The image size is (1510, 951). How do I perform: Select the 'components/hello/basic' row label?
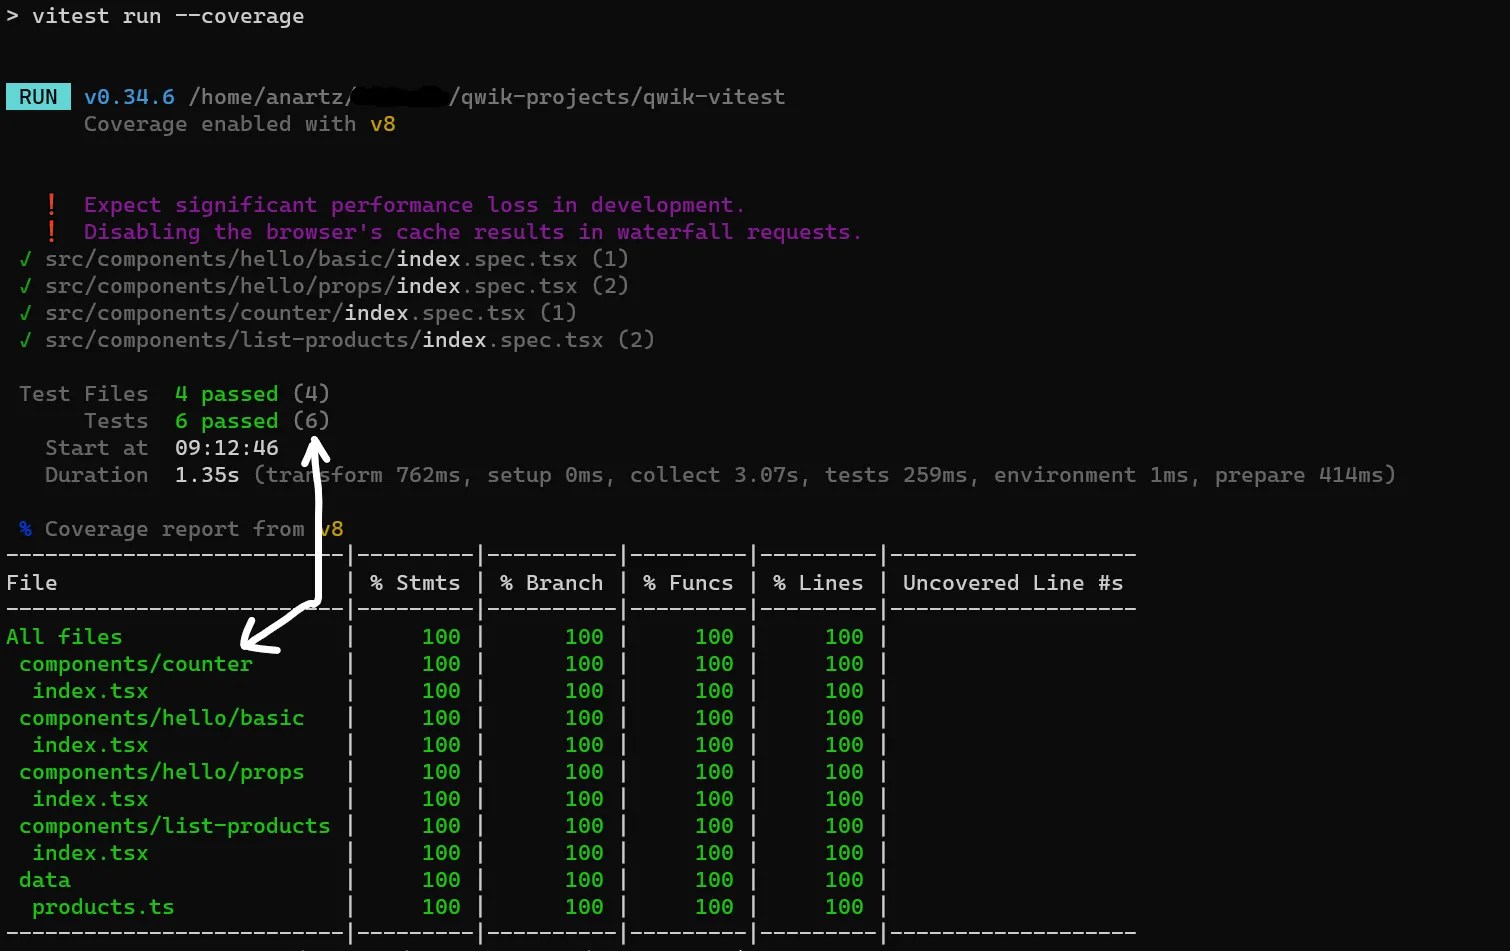click(x=162, y=718)
